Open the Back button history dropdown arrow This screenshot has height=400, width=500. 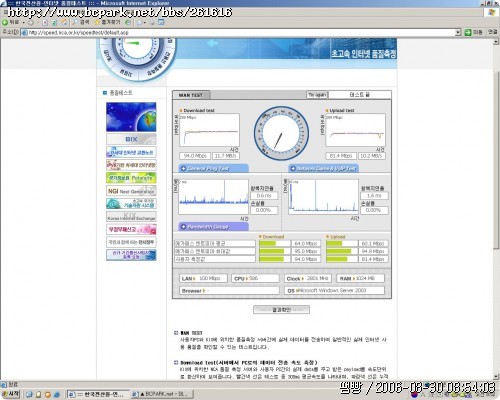point(24,22)
